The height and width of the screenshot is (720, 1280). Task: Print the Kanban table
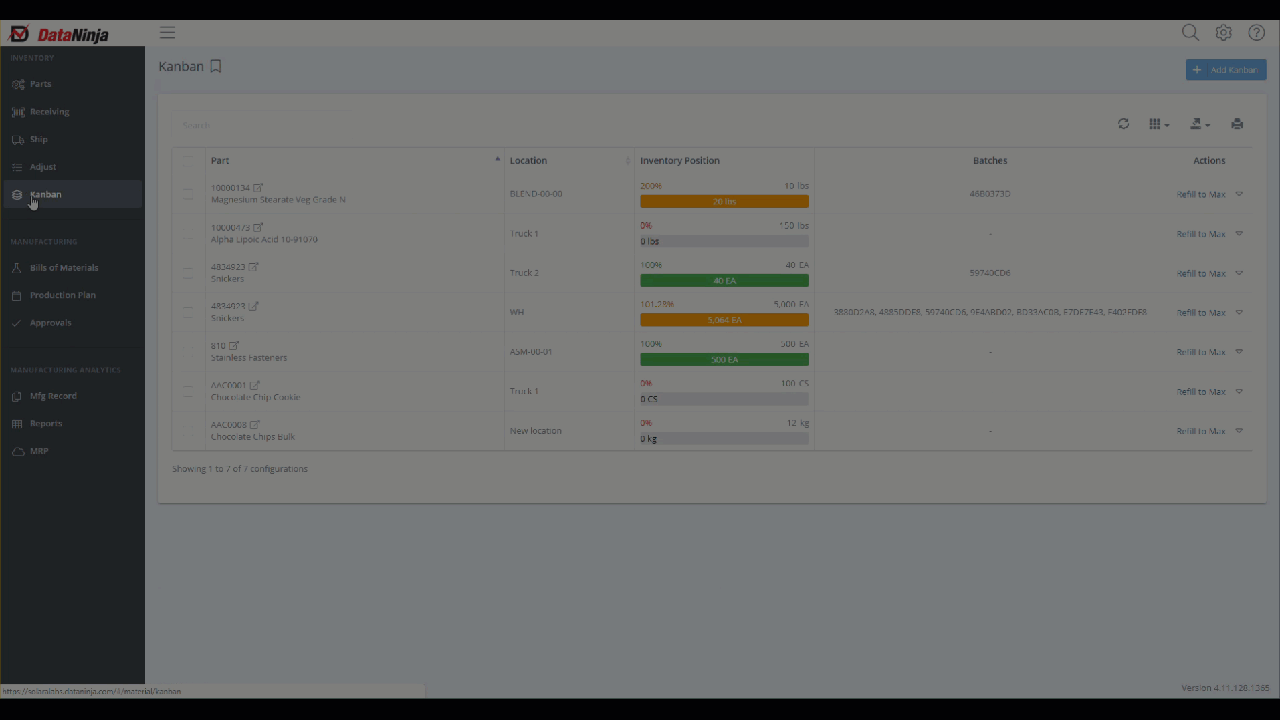coord(1237,124)
